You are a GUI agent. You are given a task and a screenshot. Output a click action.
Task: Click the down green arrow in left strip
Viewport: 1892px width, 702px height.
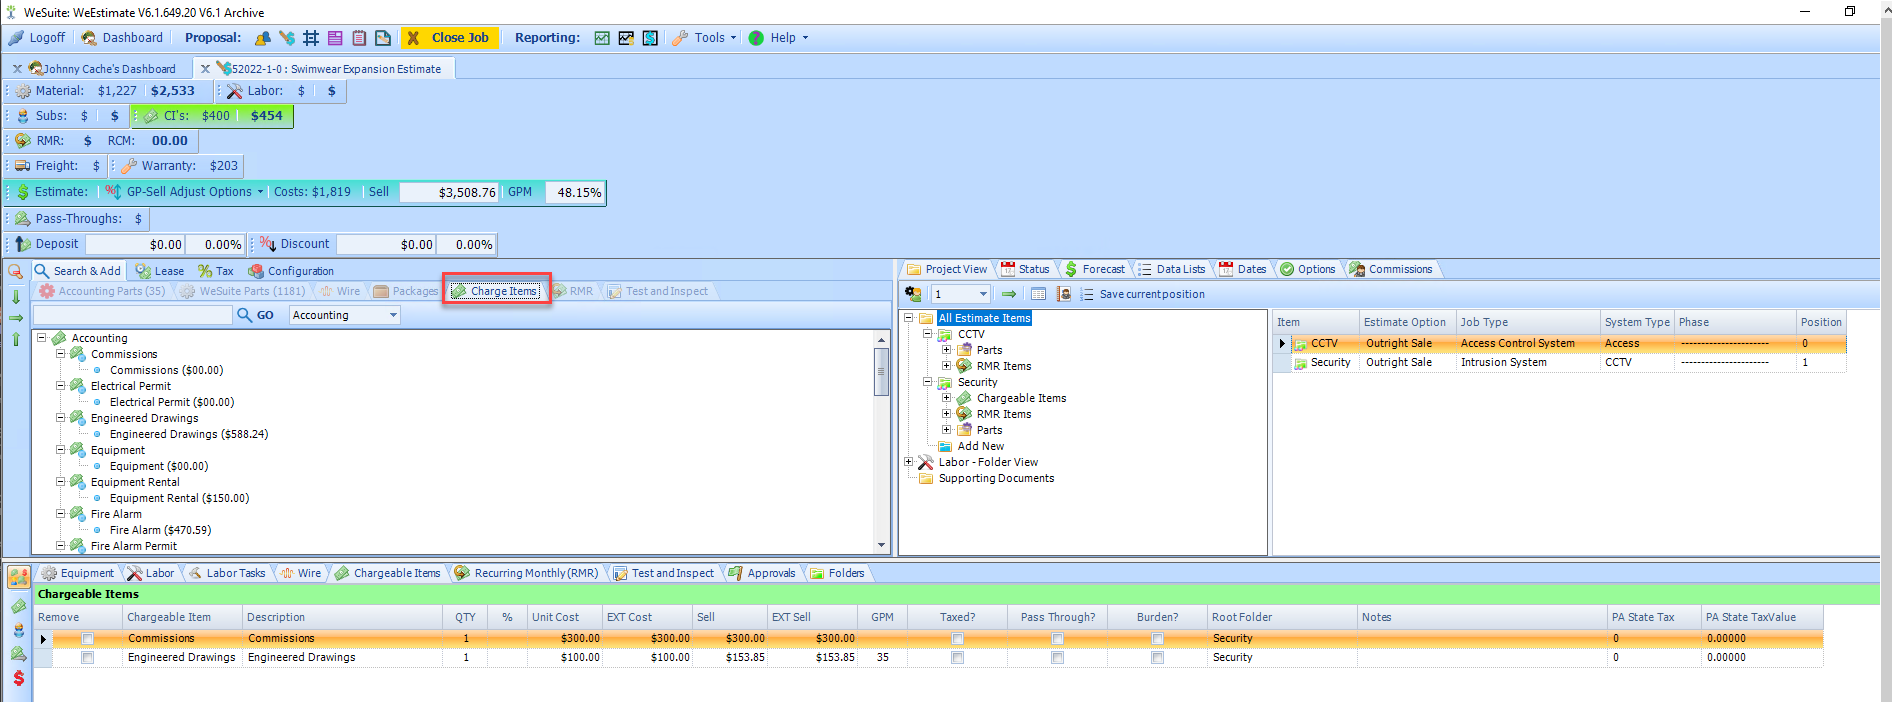click(x=16, y=296)
